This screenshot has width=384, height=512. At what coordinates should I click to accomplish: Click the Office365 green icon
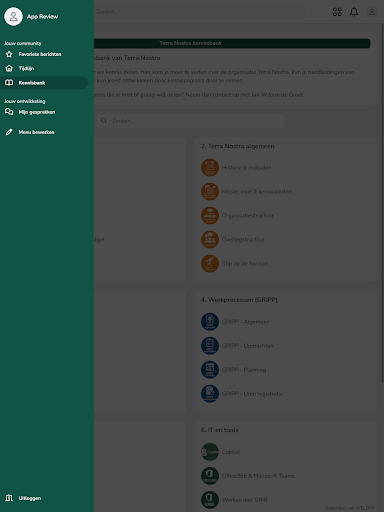point(210,476)
